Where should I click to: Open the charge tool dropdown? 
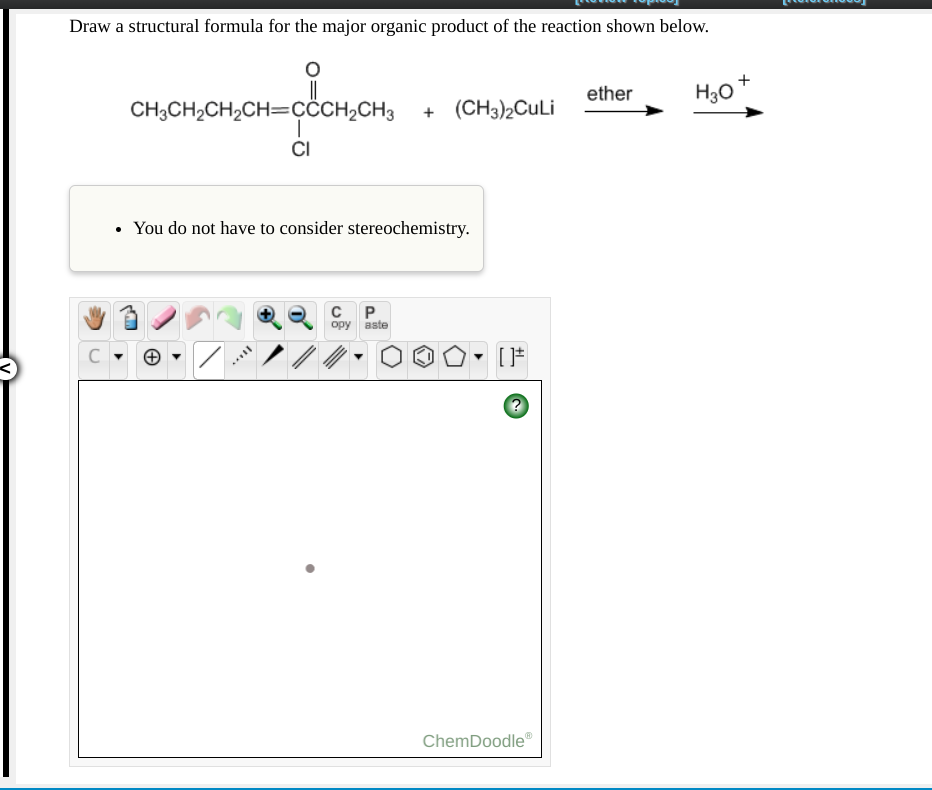(176, 358)
